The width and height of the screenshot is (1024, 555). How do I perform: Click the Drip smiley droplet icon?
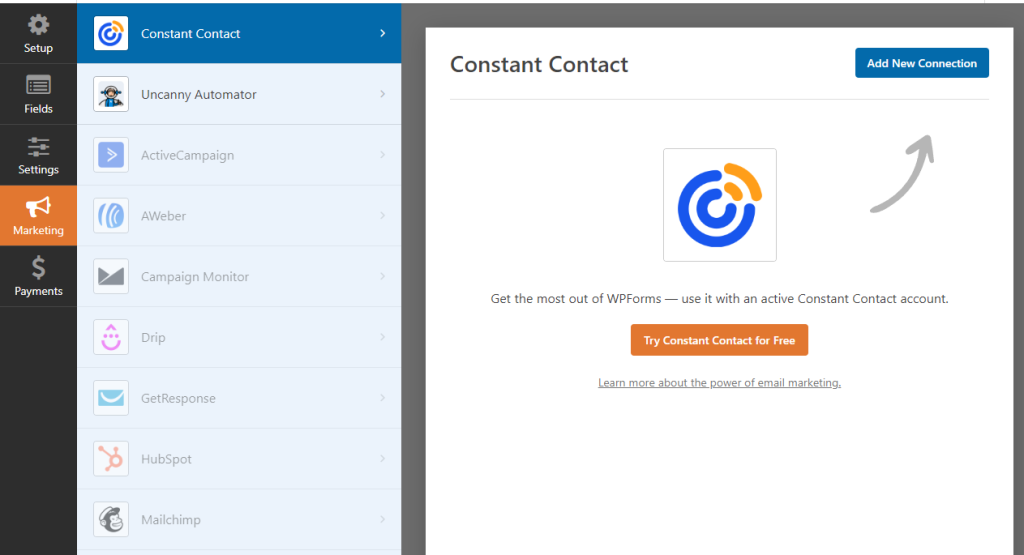[x=111, y=337]
